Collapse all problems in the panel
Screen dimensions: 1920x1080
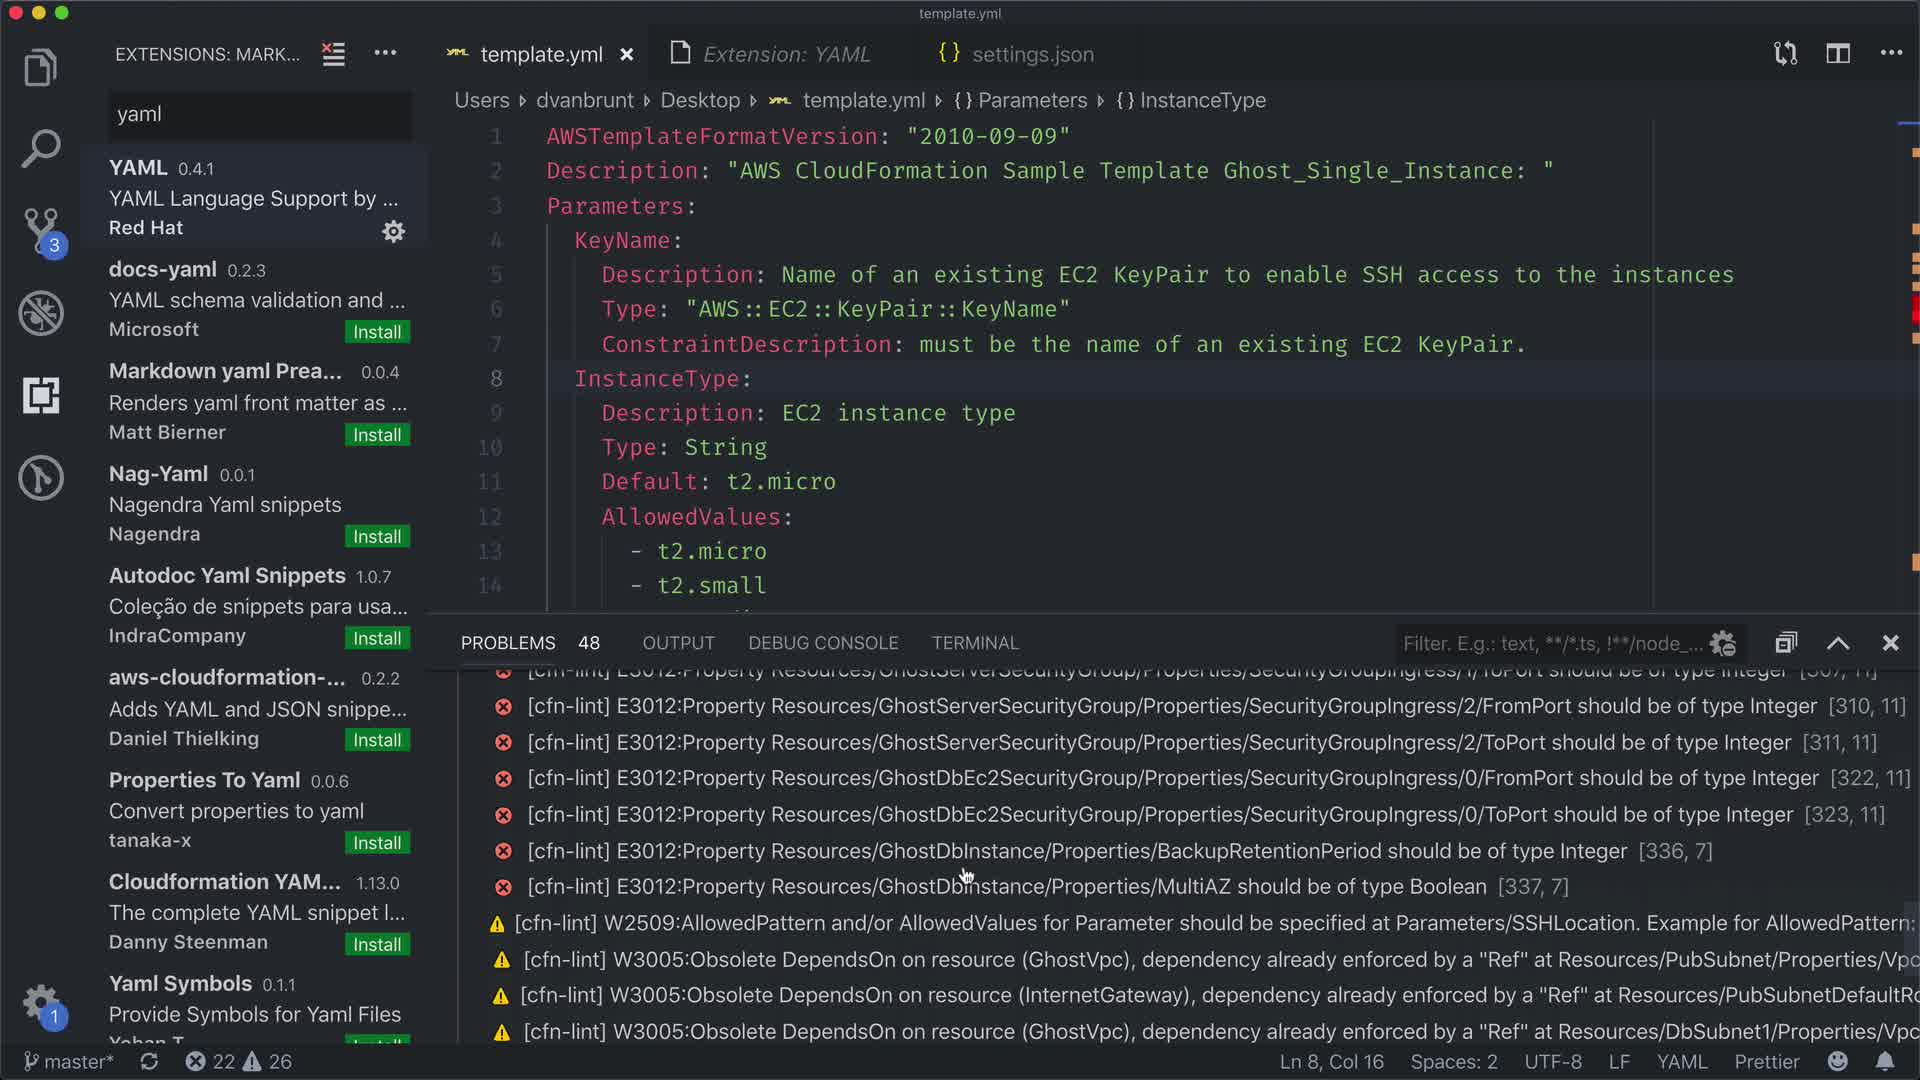tap(1786, 643)
